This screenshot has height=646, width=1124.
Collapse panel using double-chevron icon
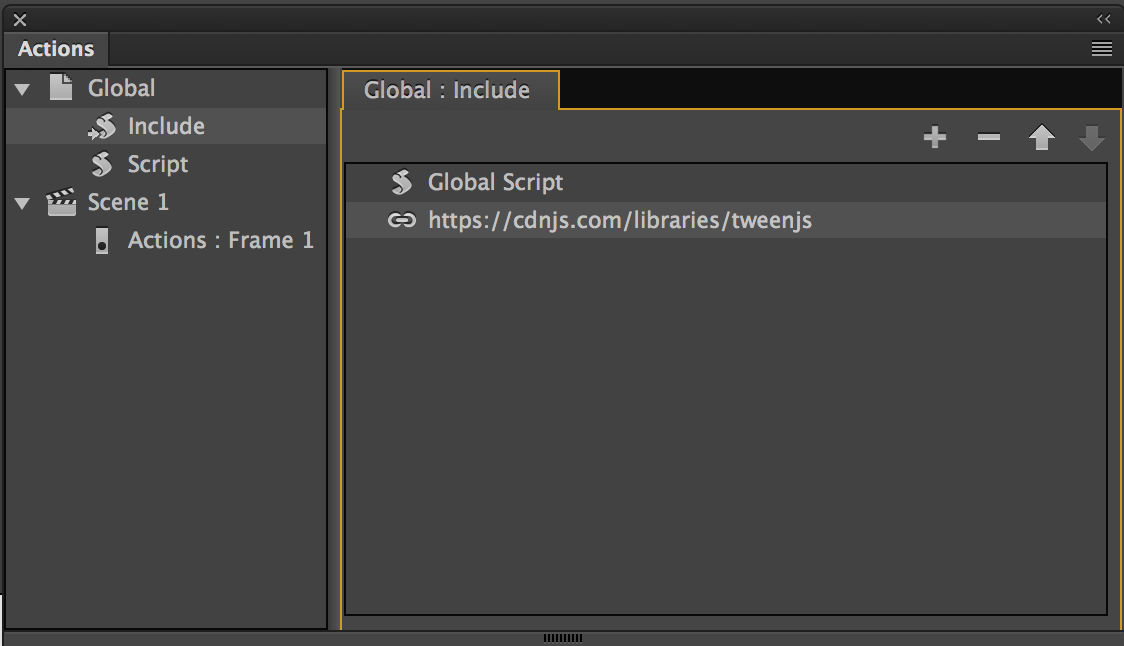(x=1103, y=19)
